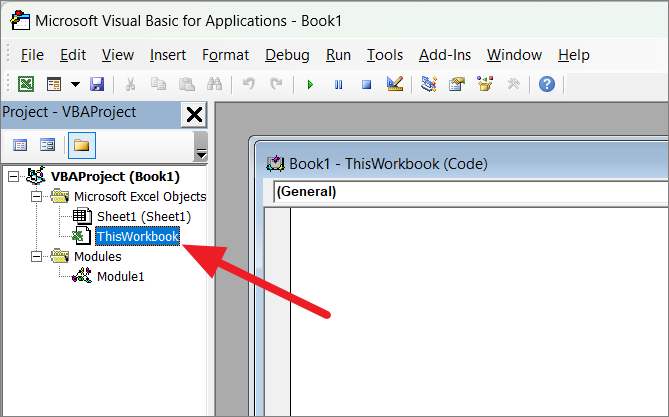Image resolution: width=669 pixels, height=417 pixels.
Task: Click View Code icon in Project panel
Action: coord(20,145)
